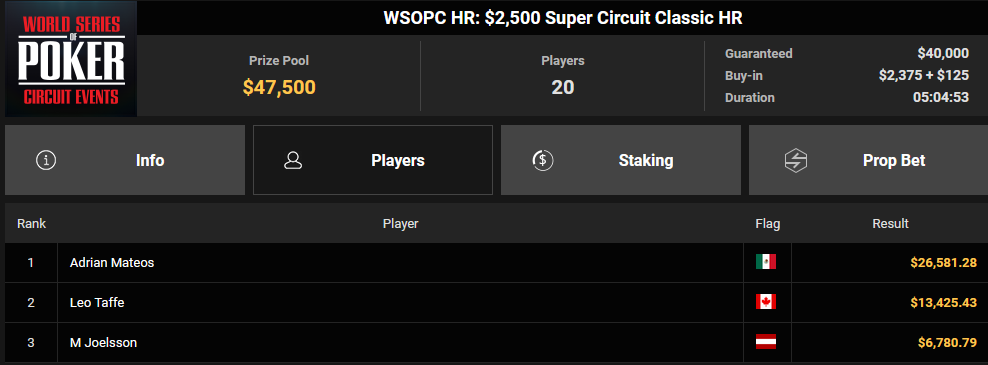
Task: Click the $26,581.28 result amount
Action: (x=943, y=263)
